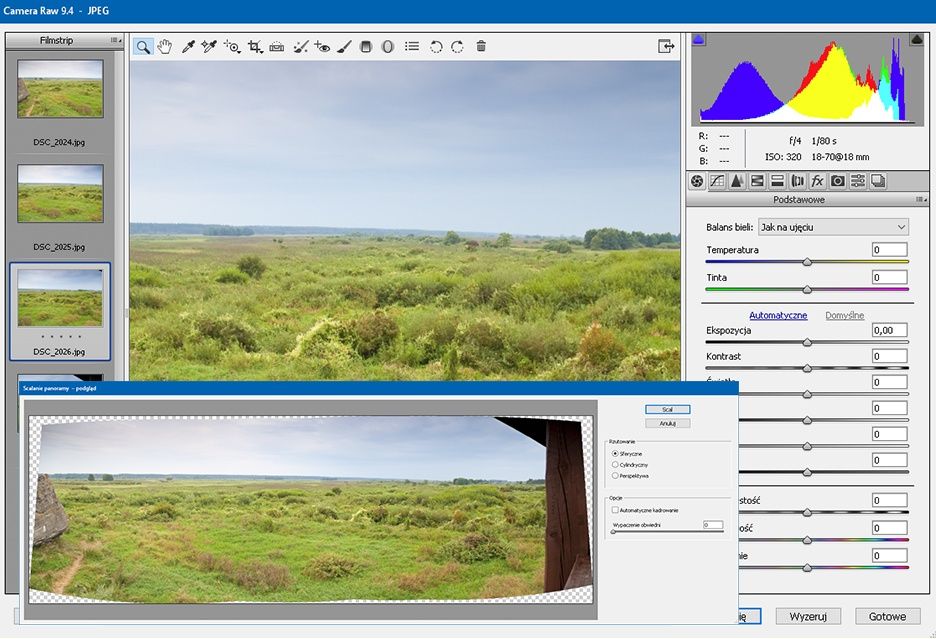Viewport: 936px width, 639px height.
Task: Toggle shadow clipping warning in histogram
Action: click(698, 39)
